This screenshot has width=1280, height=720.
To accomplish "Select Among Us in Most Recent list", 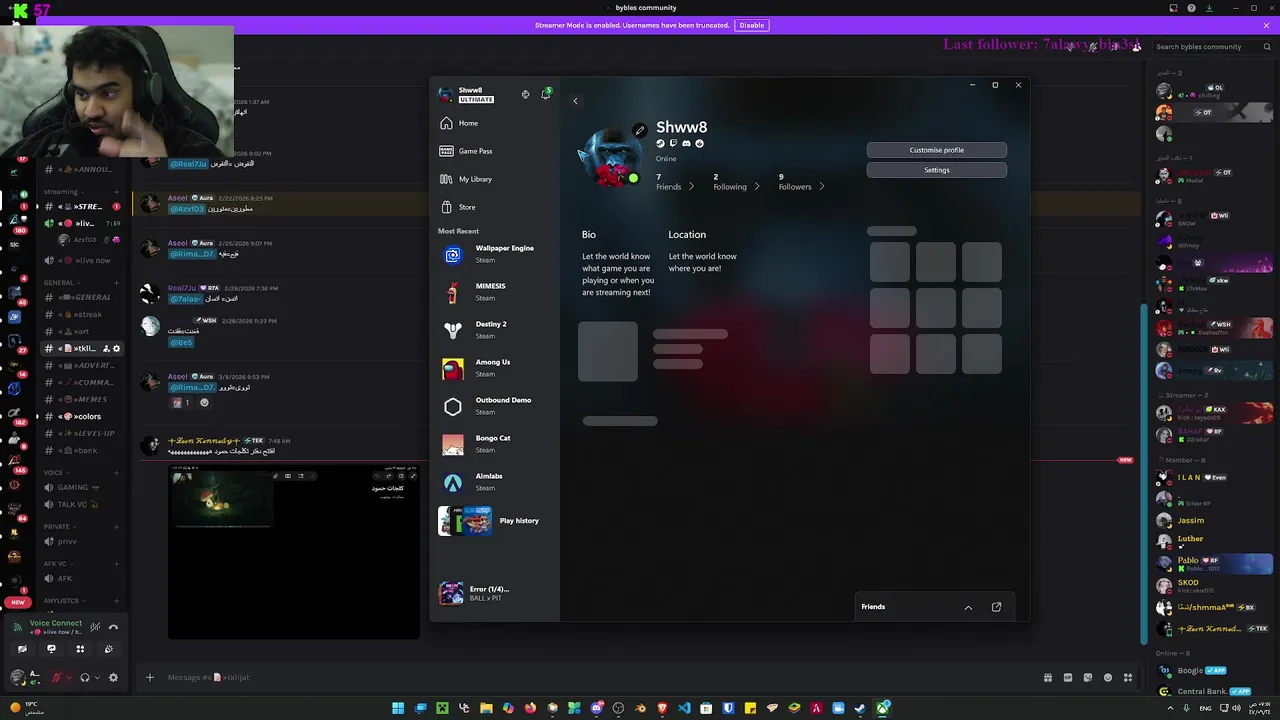I will [x=494, y=368].
